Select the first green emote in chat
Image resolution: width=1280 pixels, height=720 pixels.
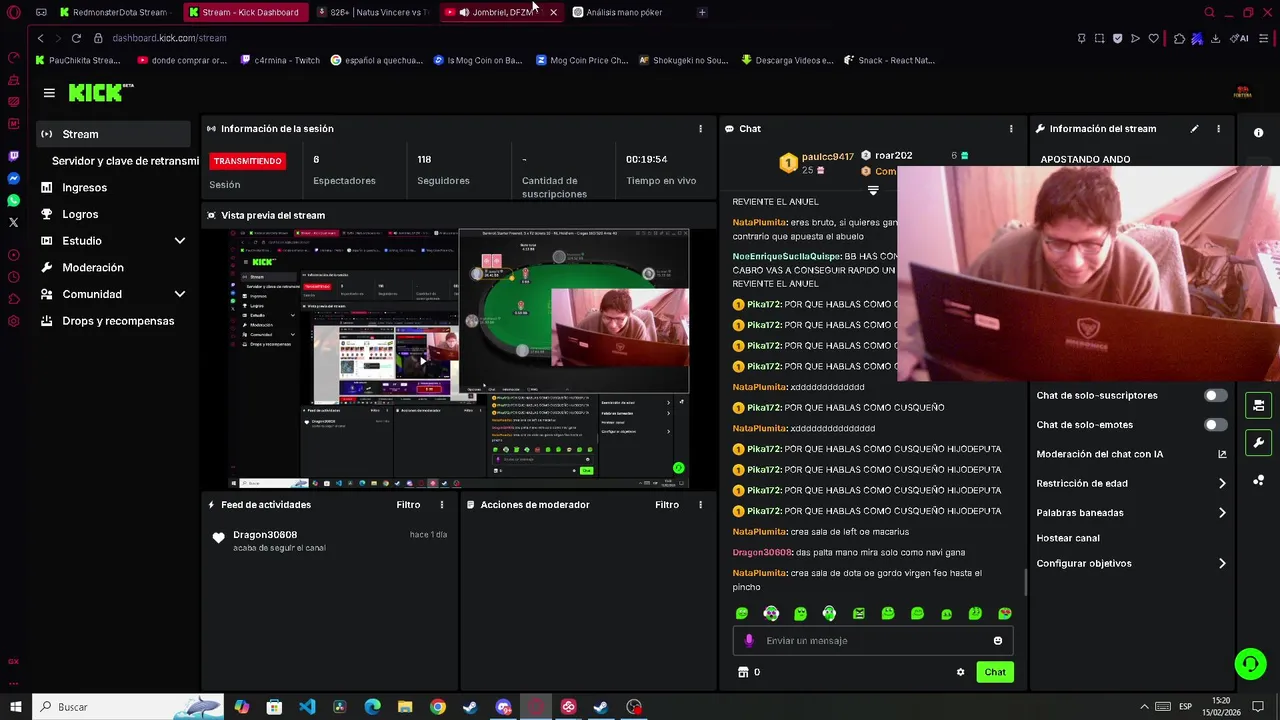pos(742,613)
